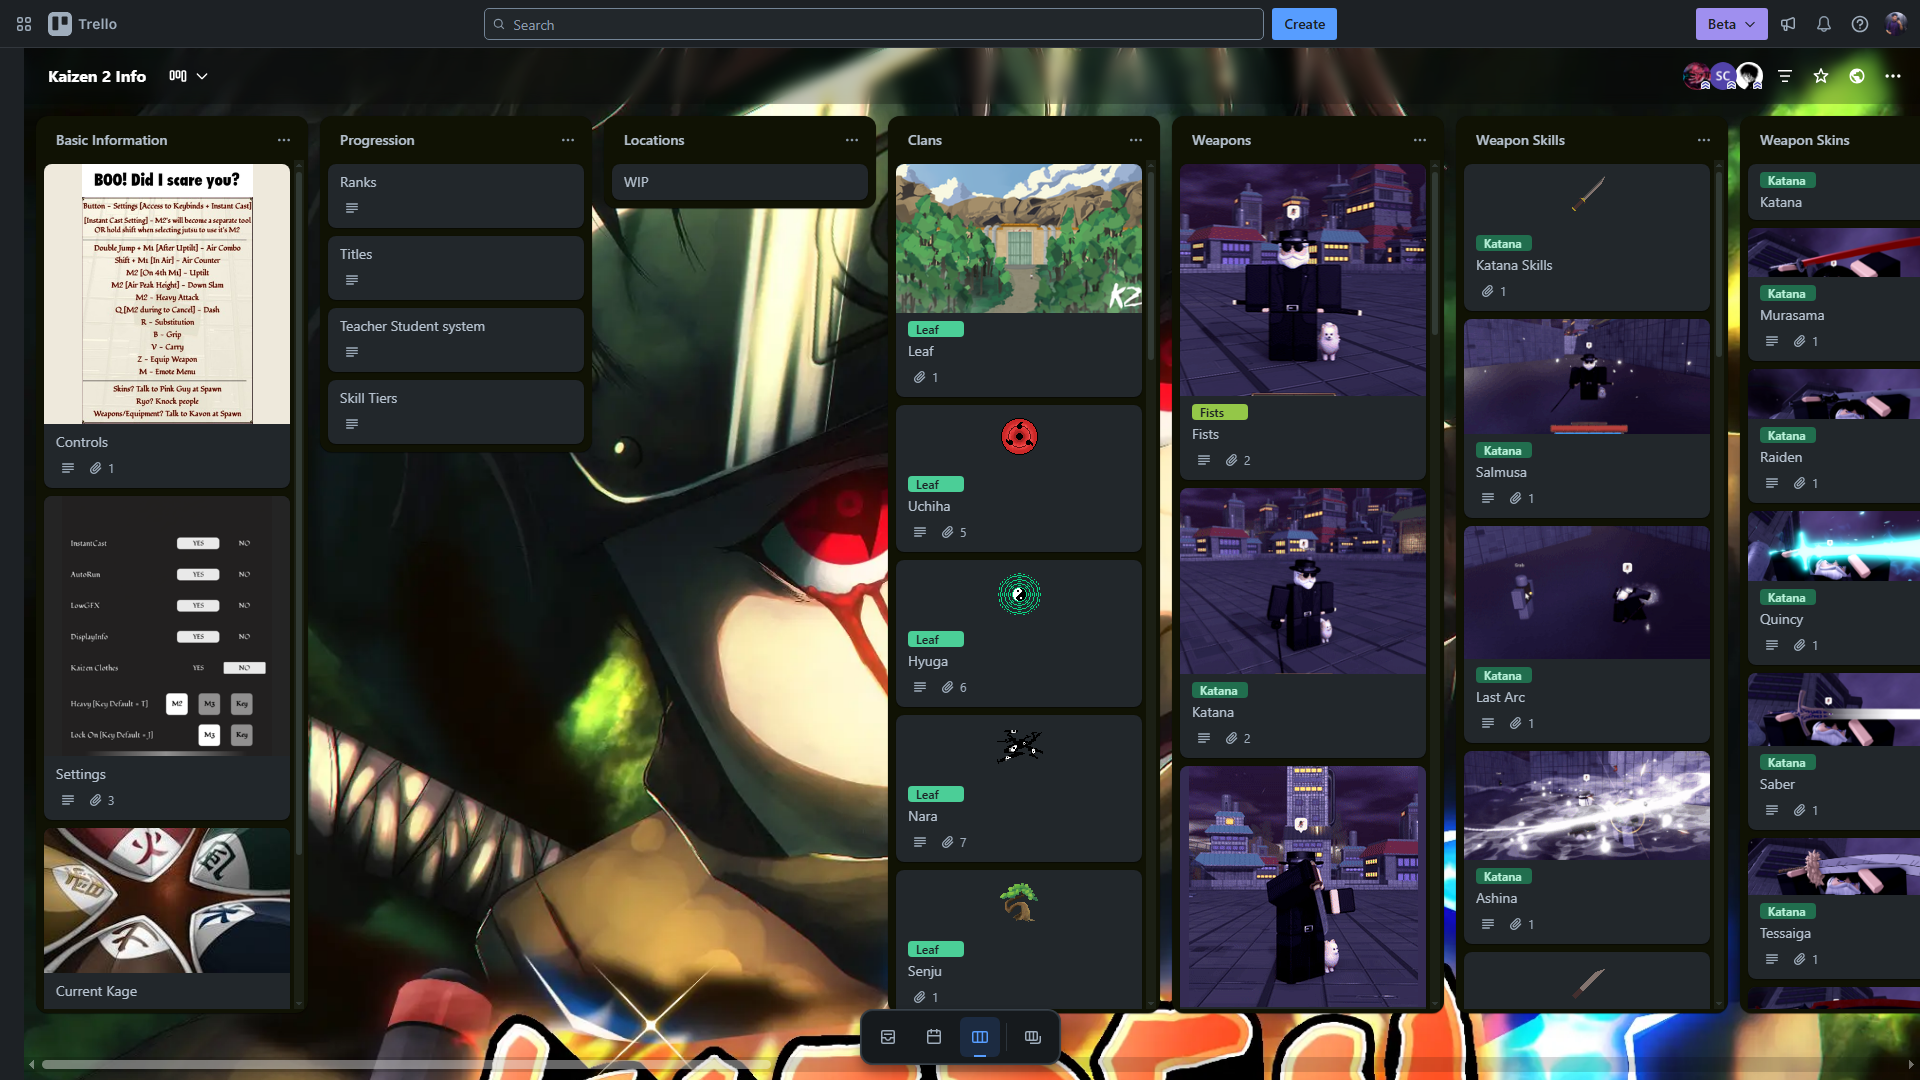1920x1080 pixels.
Task: Open the Clans list actions menu
Action: click(x=1136, y=140)
